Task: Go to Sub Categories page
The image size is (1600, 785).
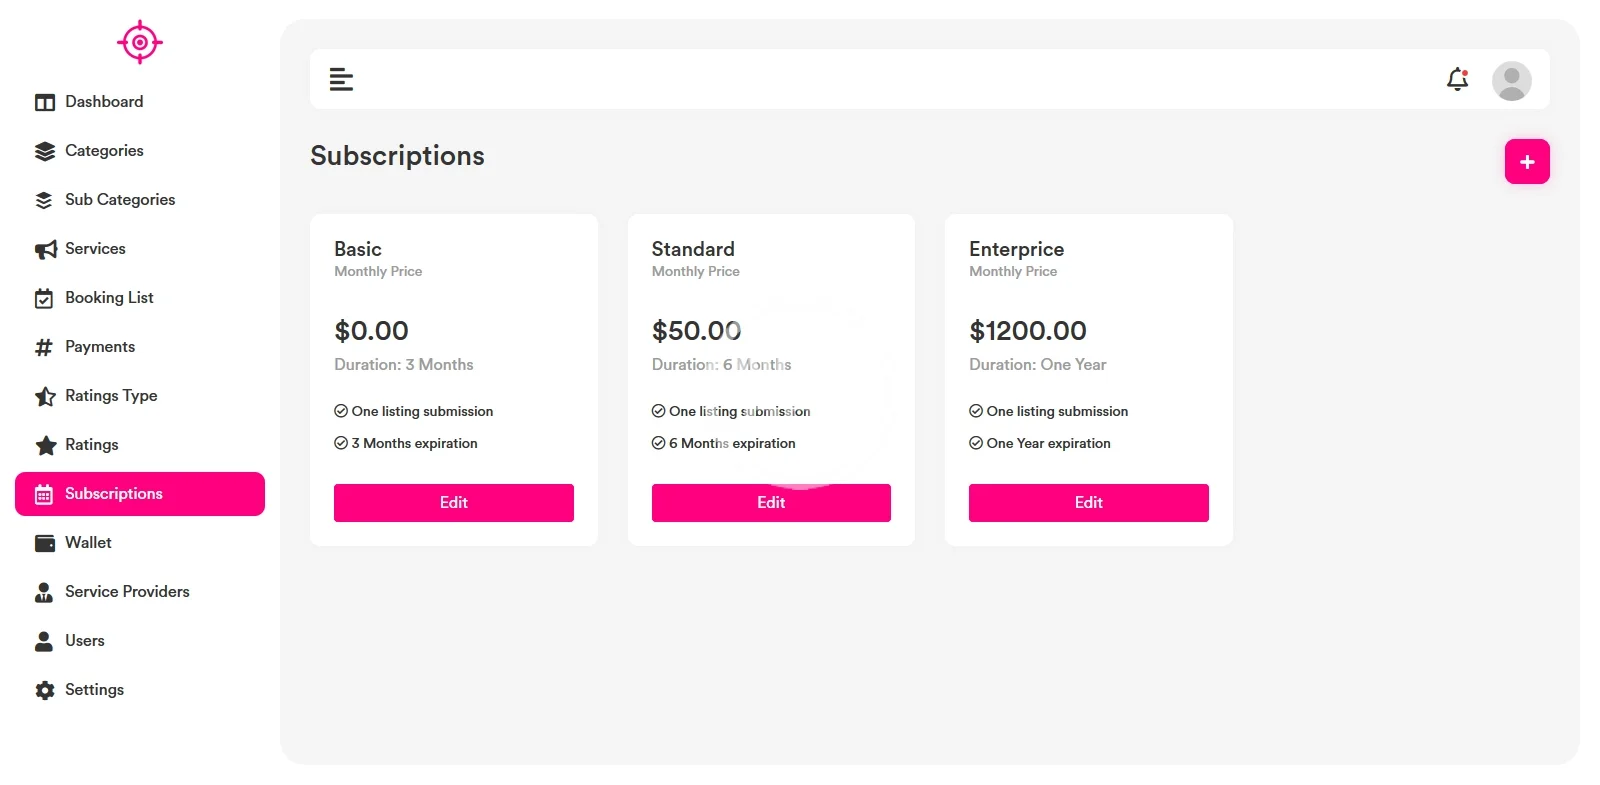Action: (x=119, y=200)
